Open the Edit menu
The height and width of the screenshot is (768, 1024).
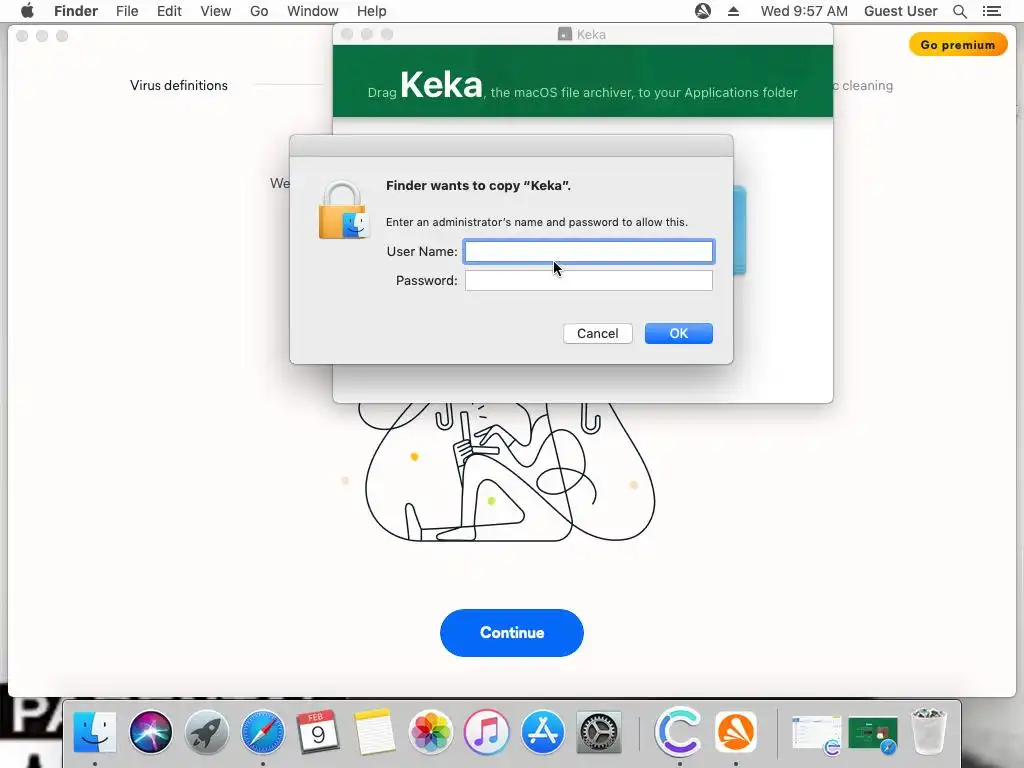point(169,11)
